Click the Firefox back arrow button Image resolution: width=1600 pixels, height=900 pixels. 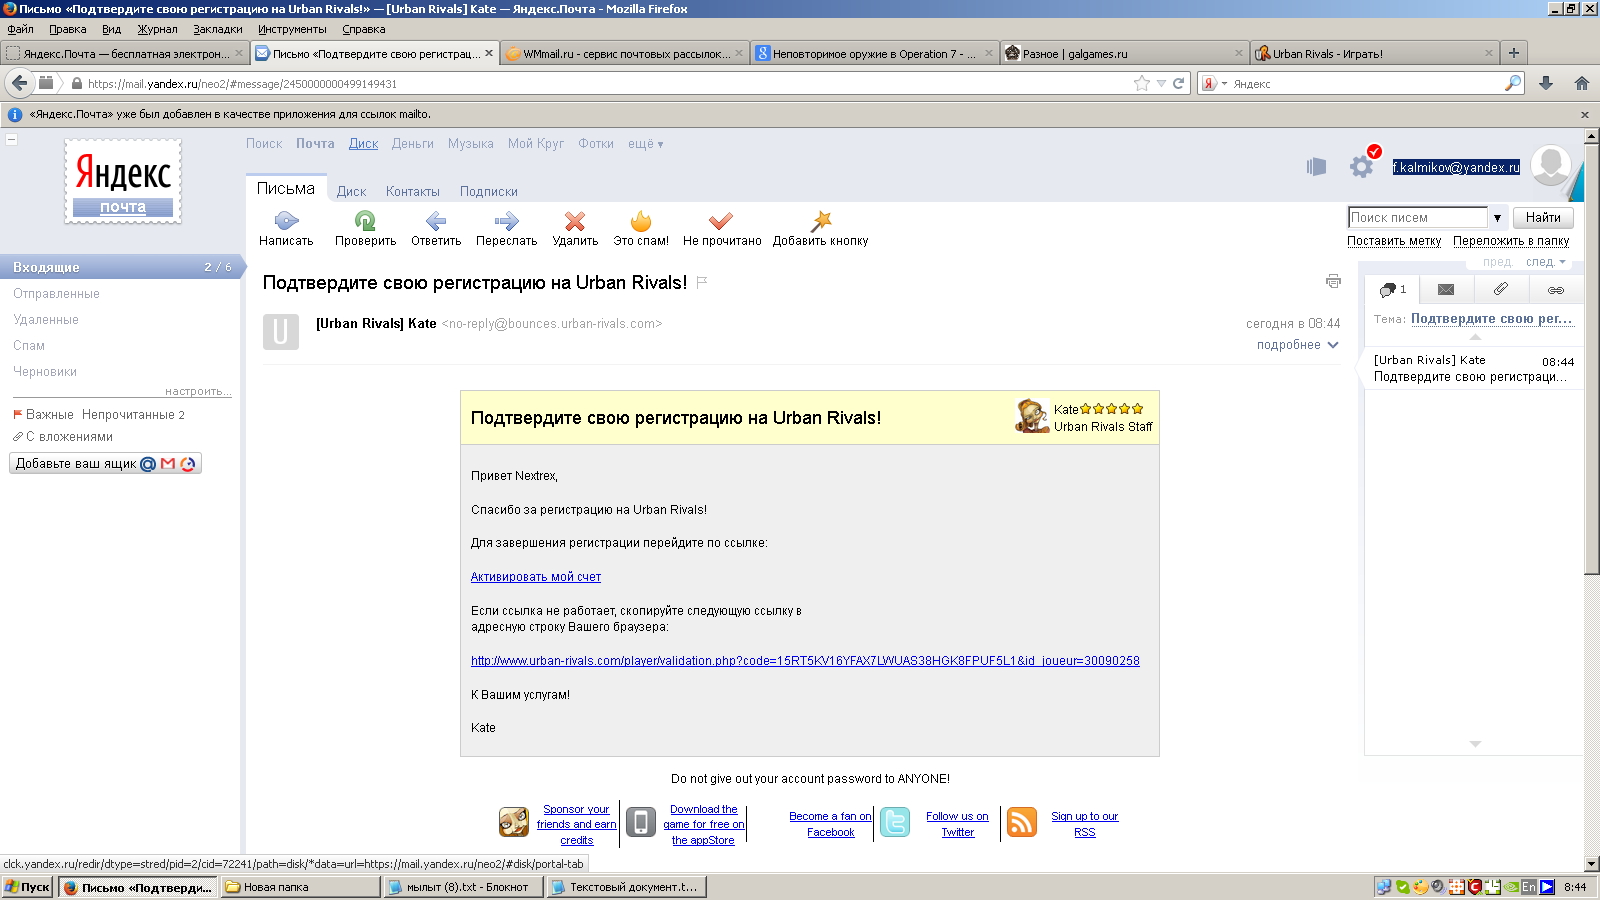(19, 83)
